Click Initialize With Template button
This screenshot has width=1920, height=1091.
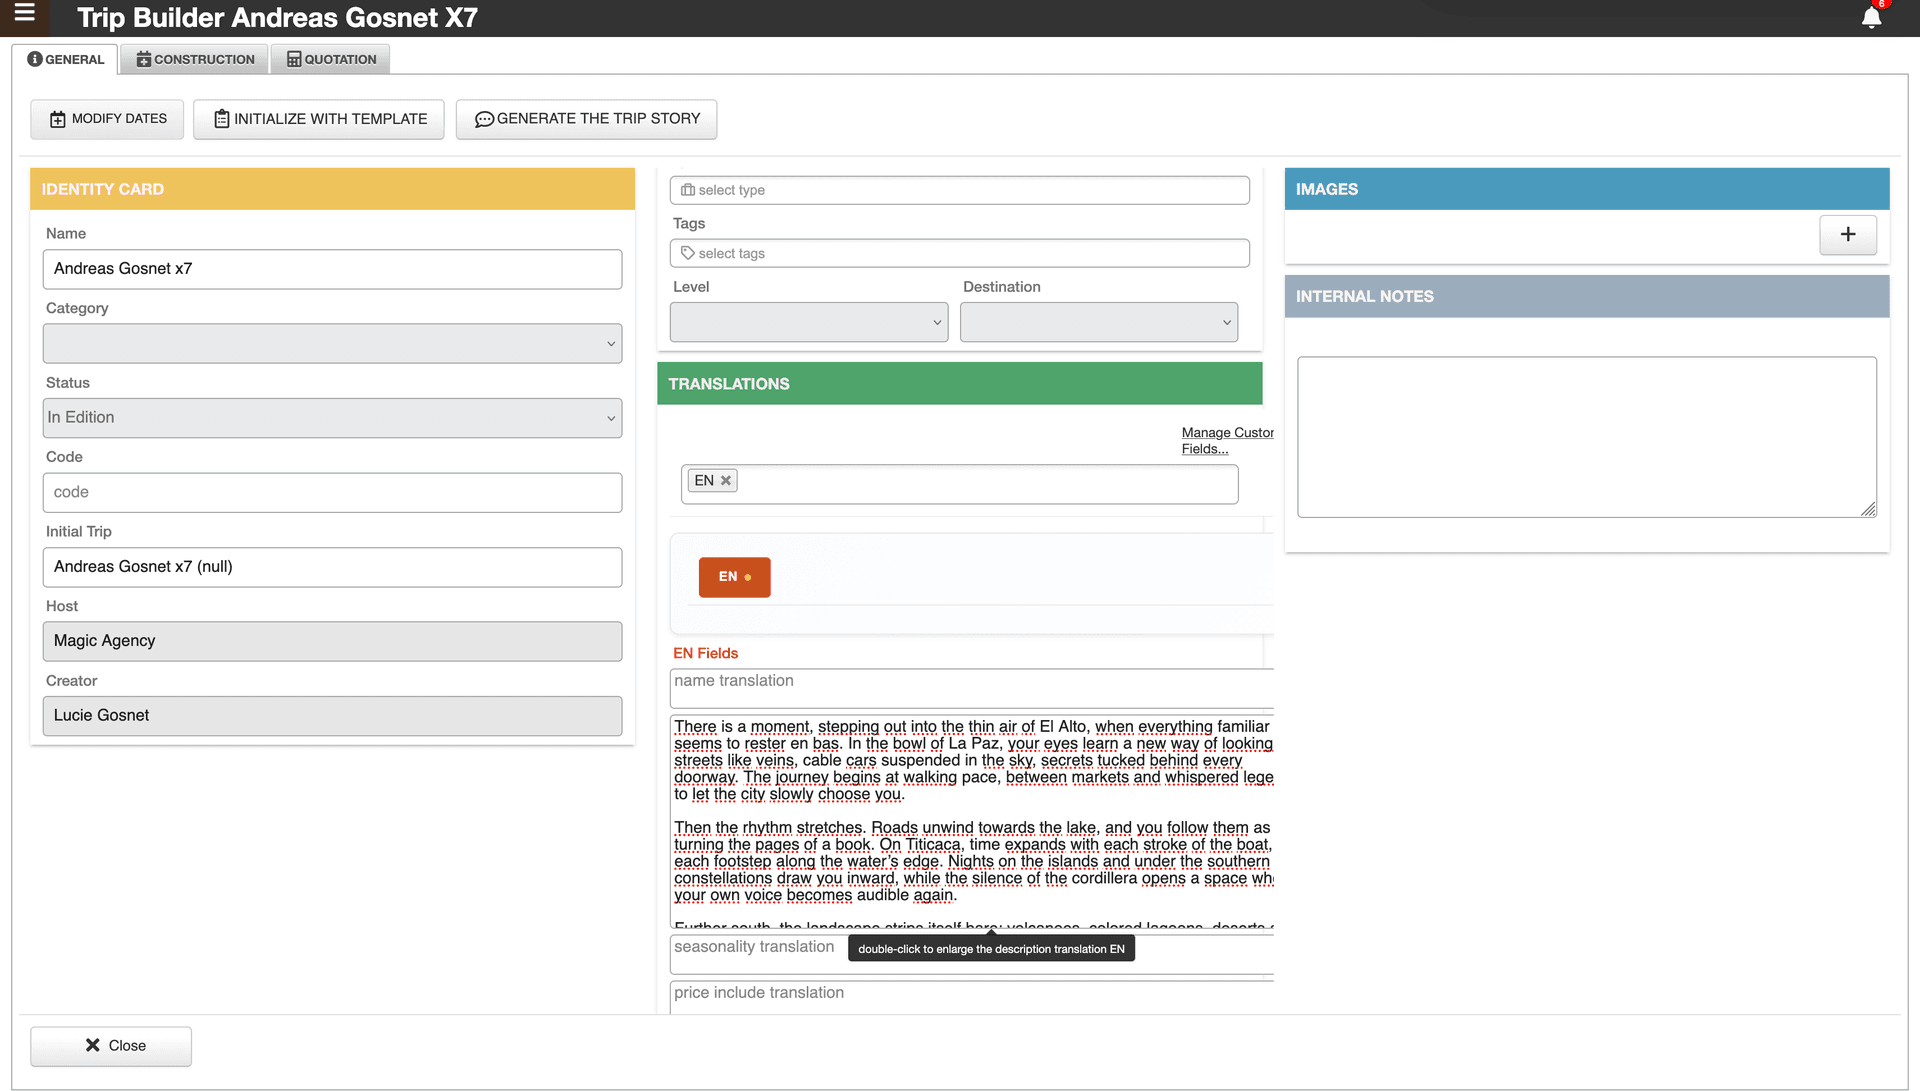[319, 119]
